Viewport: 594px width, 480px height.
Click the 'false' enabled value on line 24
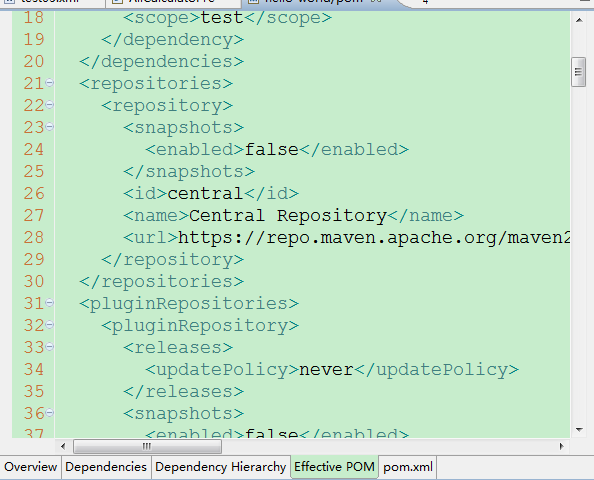coord(272,150)
